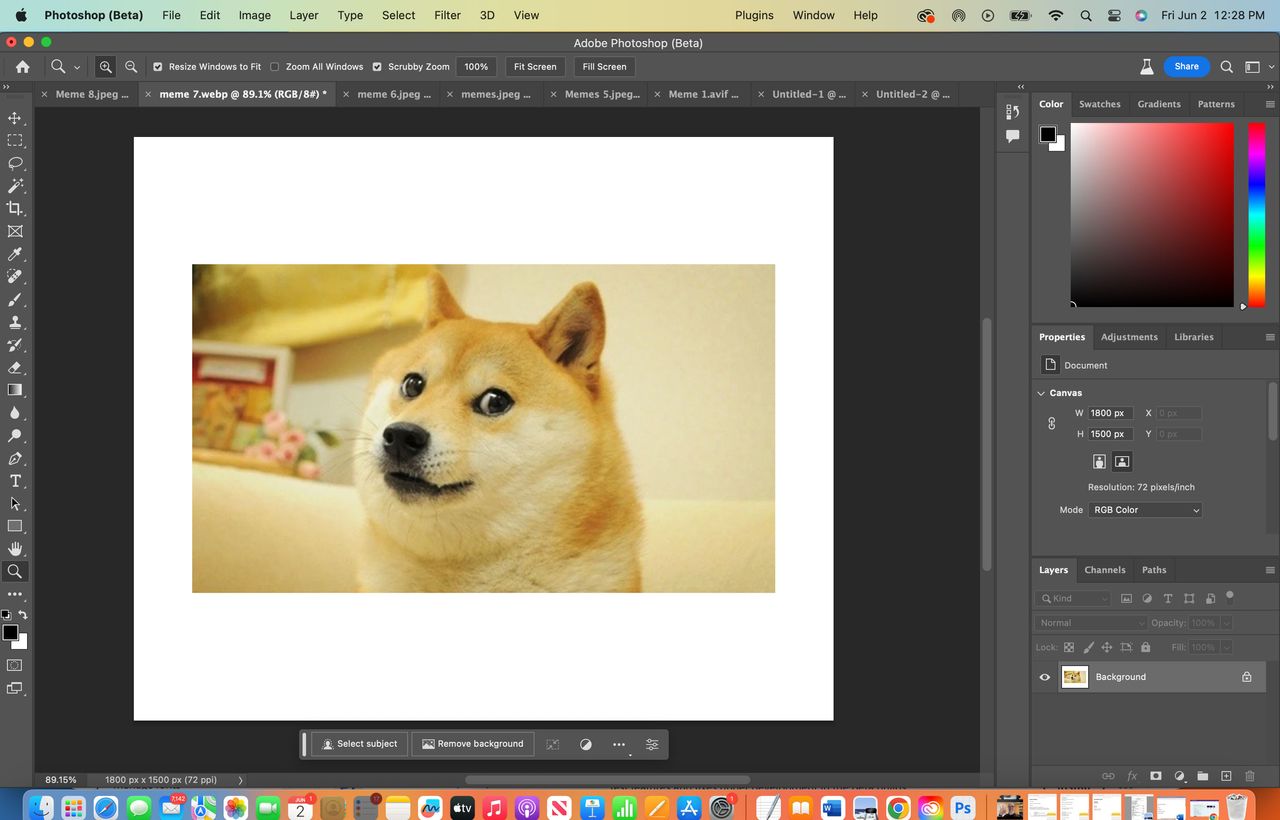Open the Opacity slider dropdown arrow
The height and width of the screenshot is (820, 1280).
tap(1226, 623)
